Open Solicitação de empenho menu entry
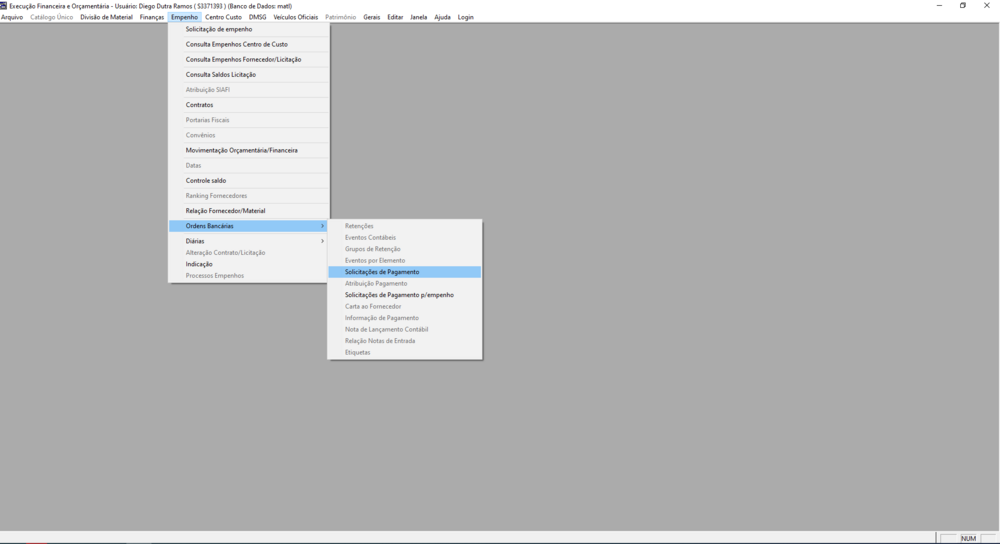Viewport: 1000px width, 544px height. (219, 29)
